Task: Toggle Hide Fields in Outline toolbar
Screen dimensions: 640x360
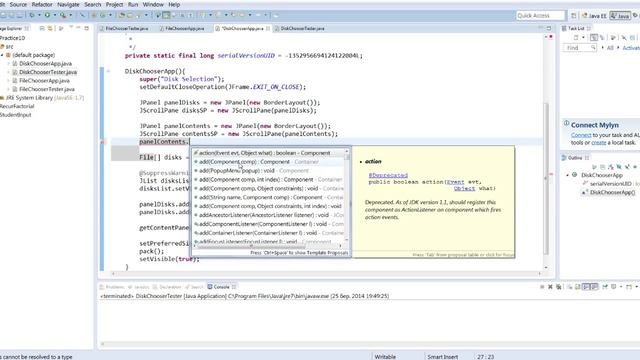Action: point(619,167)
